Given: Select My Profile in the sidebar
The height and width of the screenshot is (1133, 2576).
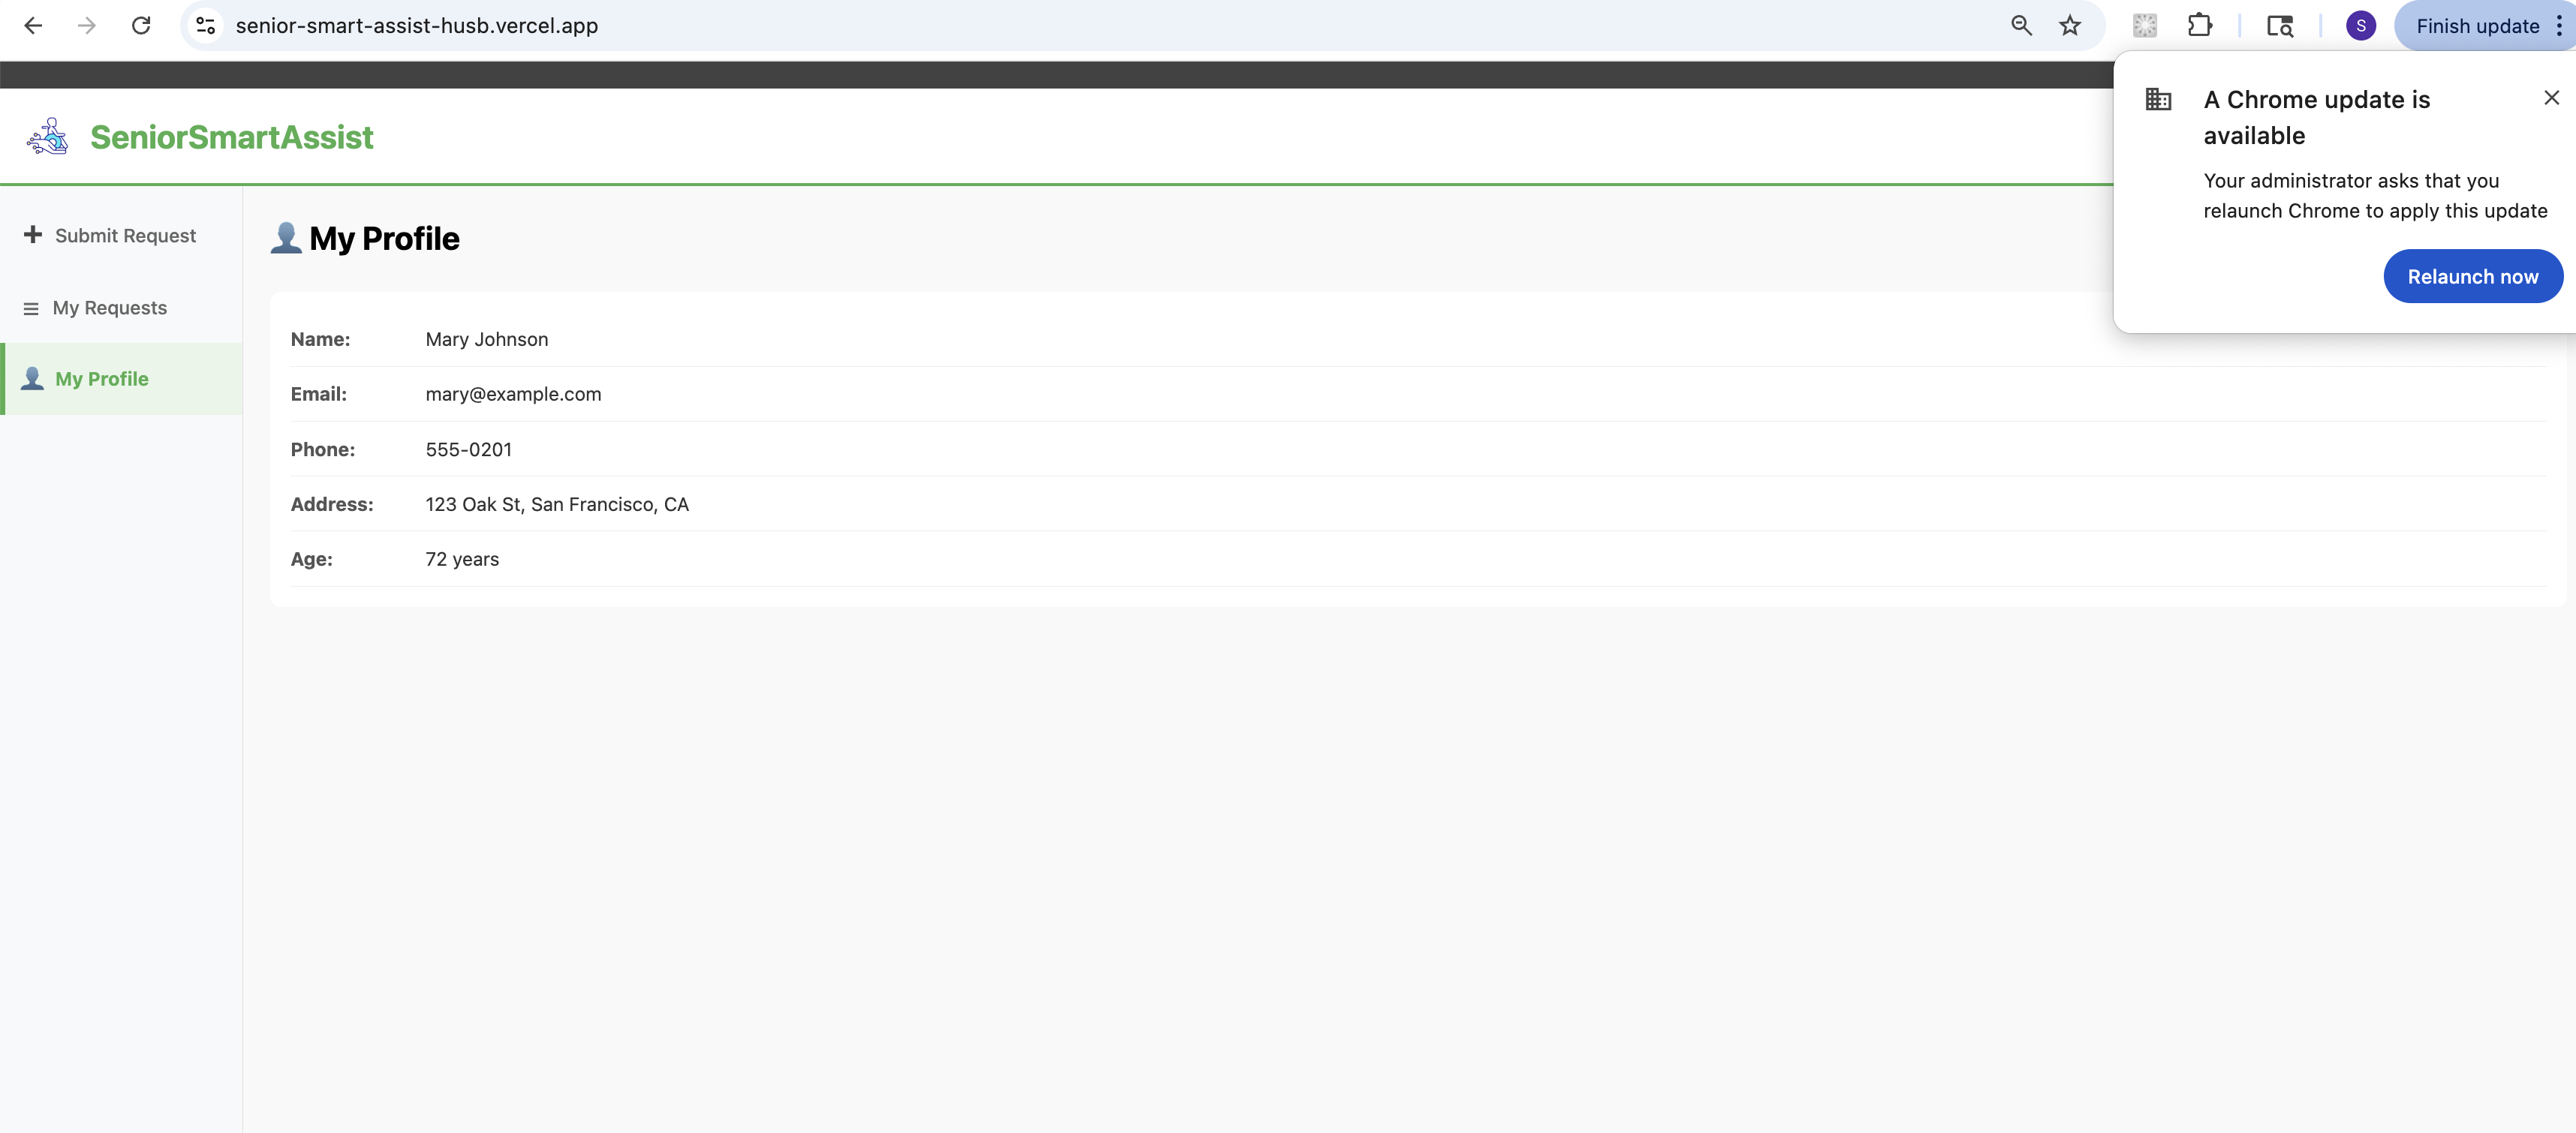Looking at the screenshot, I should pos(121,379).
